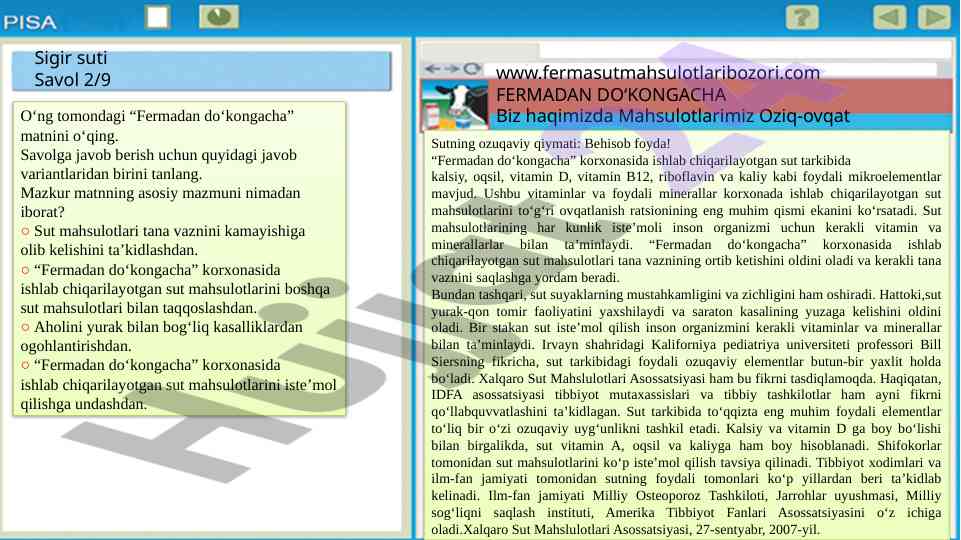Open the Mahsulotlarimiz tab
This screenshot has width=961, height=540.
point(686,116)
